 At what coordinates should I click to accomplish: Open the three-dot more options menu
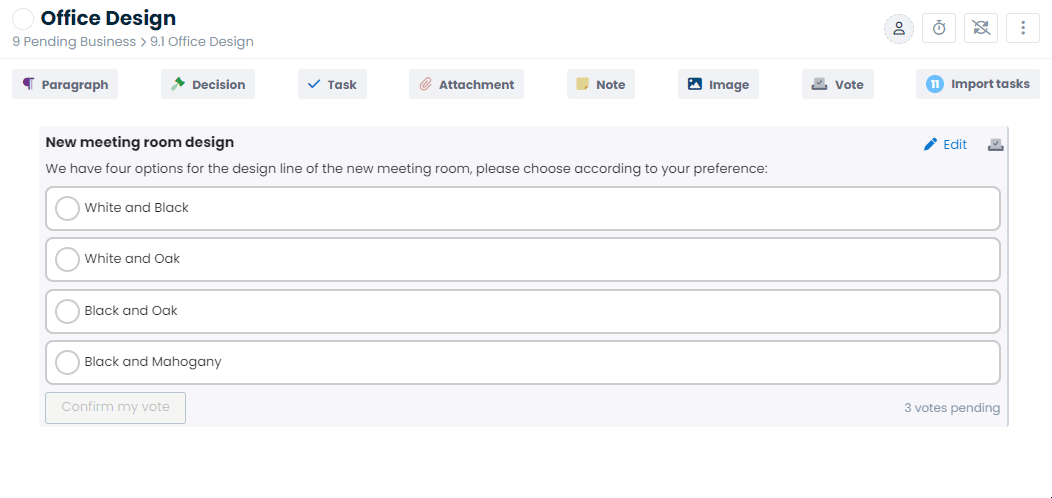(x=1022, y=28)
